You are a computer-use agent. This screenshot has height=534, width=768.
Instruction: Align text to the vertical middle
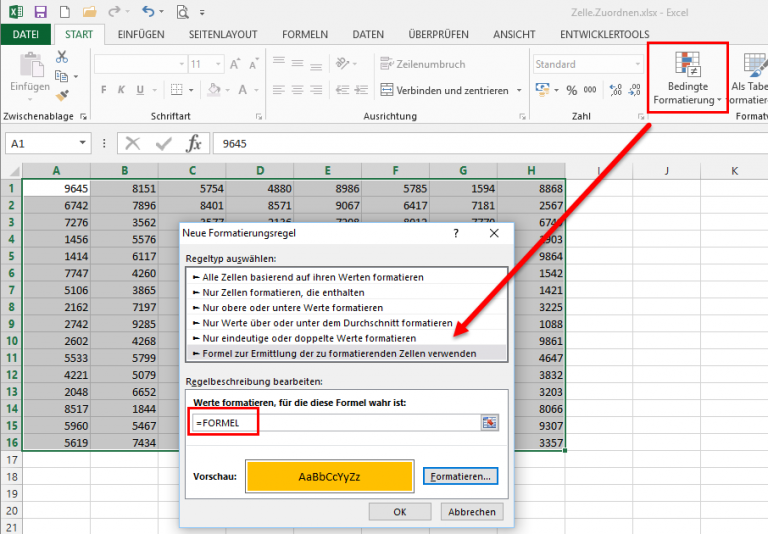pyautogui.click(x=297, y=64)
